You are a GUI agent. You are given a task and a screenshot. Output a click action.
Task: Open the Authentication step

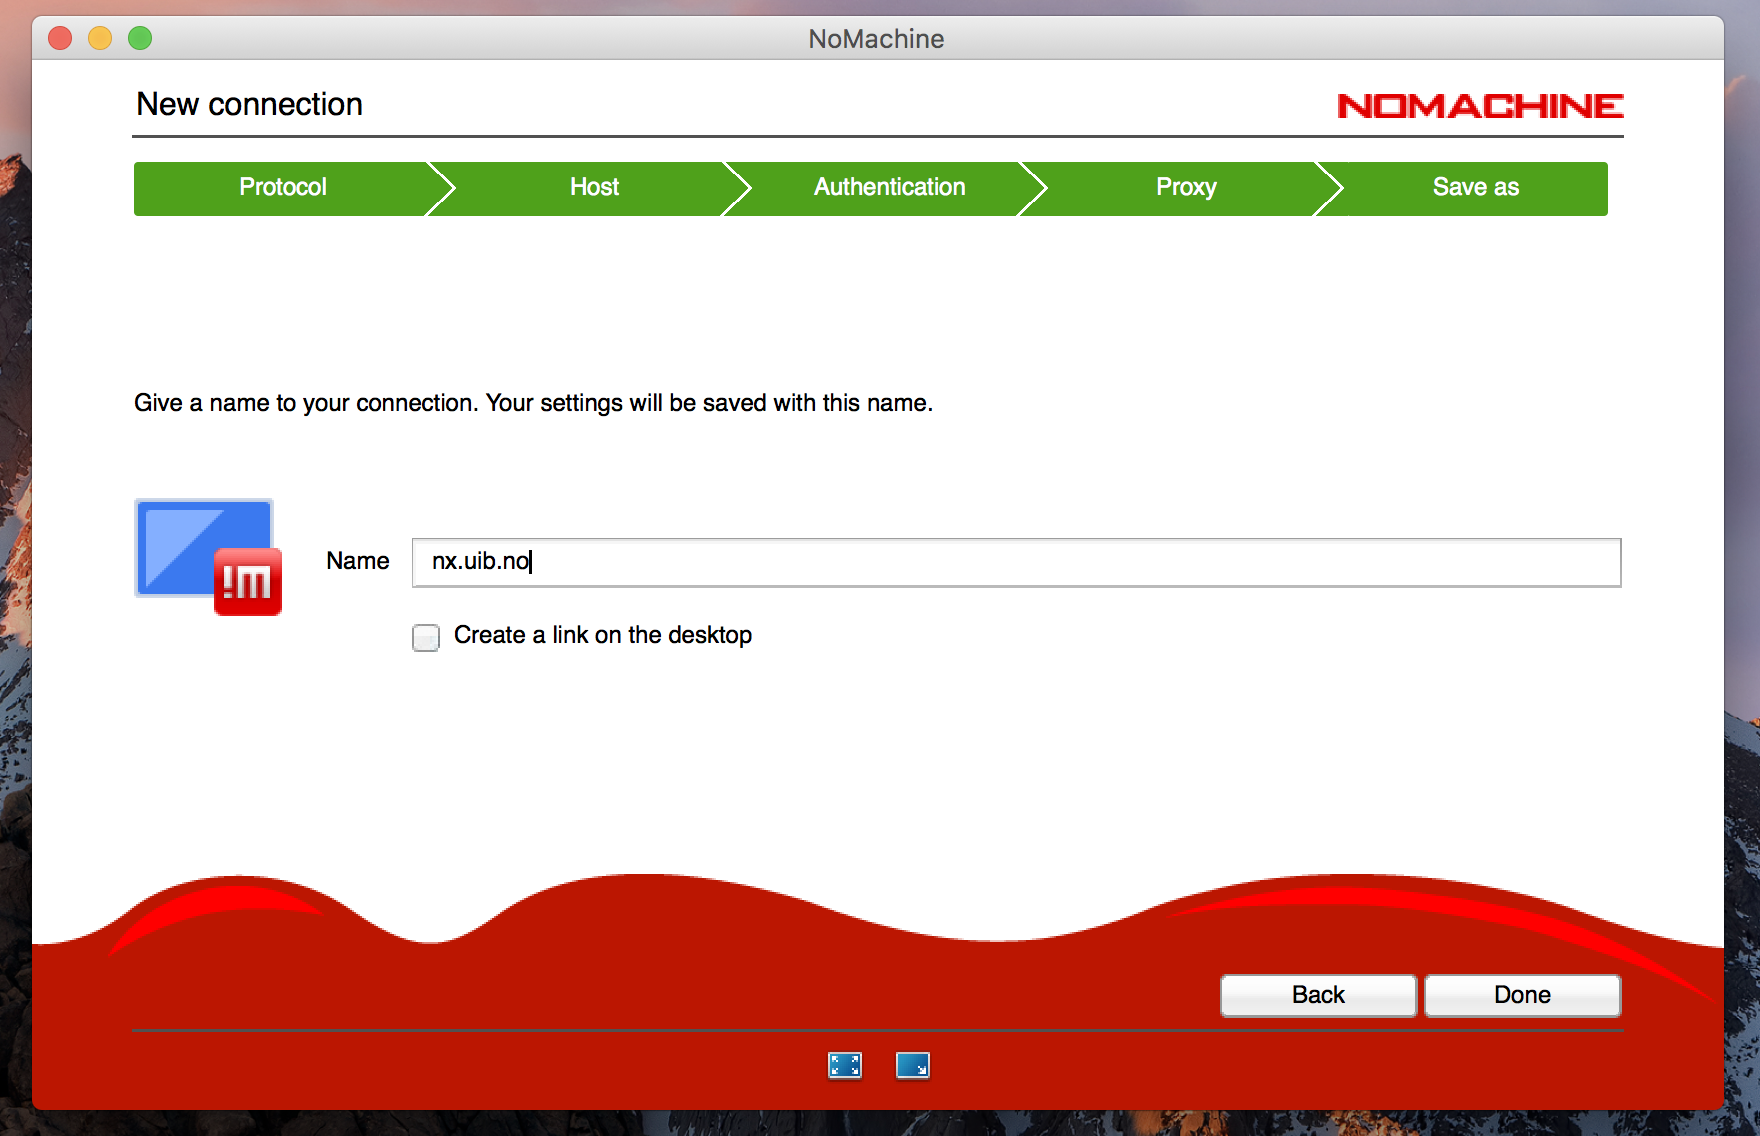pos(889,188)
